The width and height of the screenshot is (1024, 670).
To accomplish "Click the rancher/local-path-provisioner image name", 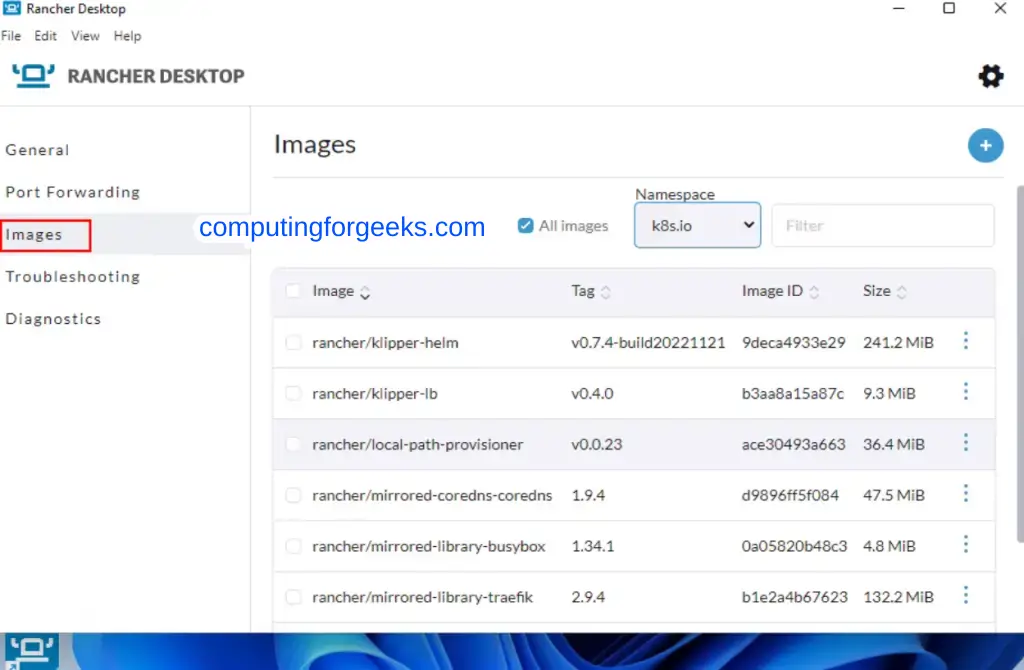I will pyautogui.click(x=418, y=445).
